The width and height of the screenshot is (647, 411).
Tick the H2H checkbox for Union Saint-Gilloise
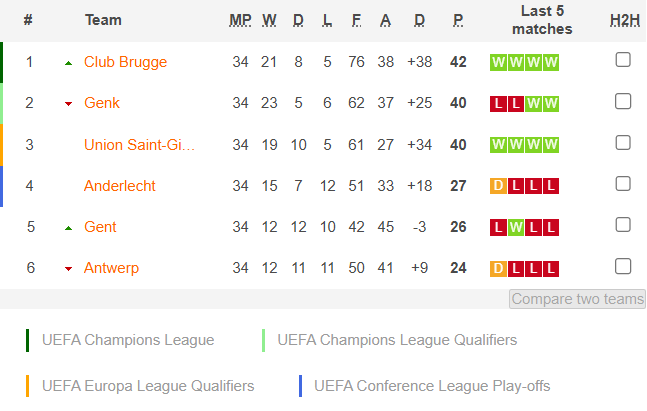click(x=623, y=143)
